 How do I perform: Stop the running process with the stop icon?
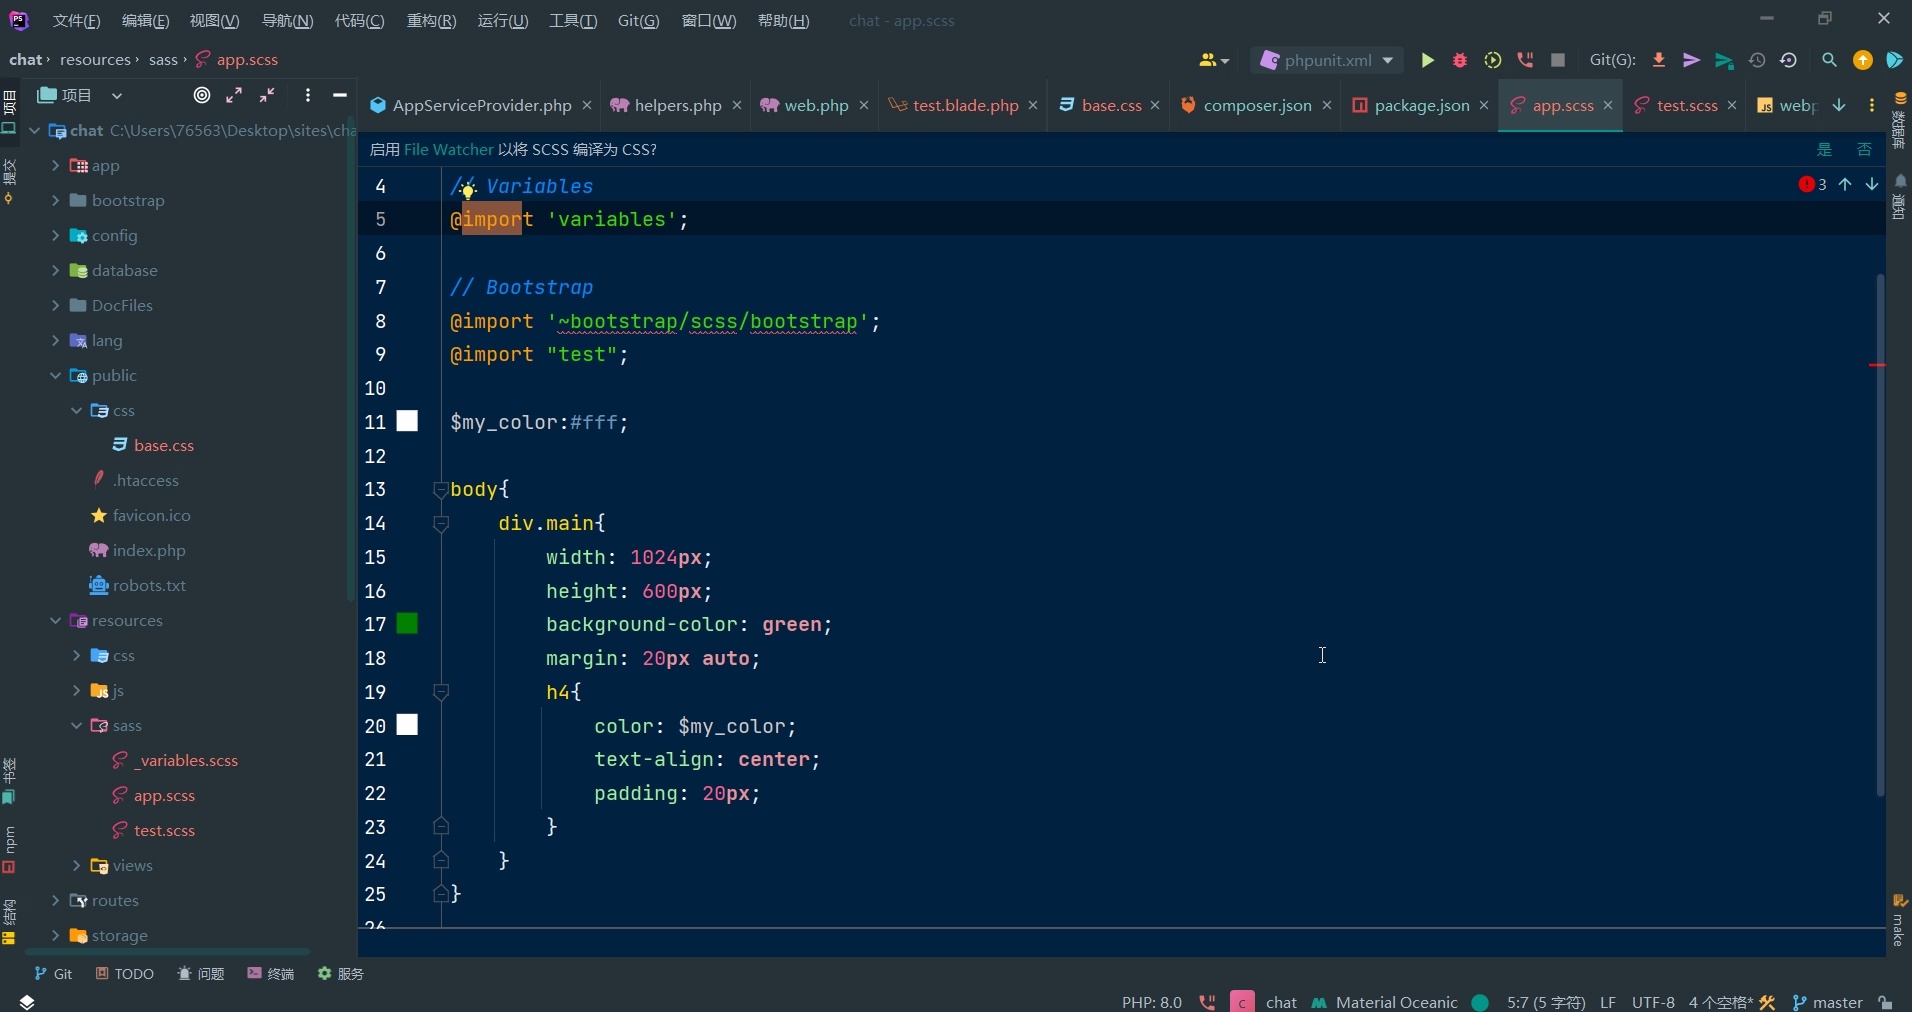point(1558,60)
